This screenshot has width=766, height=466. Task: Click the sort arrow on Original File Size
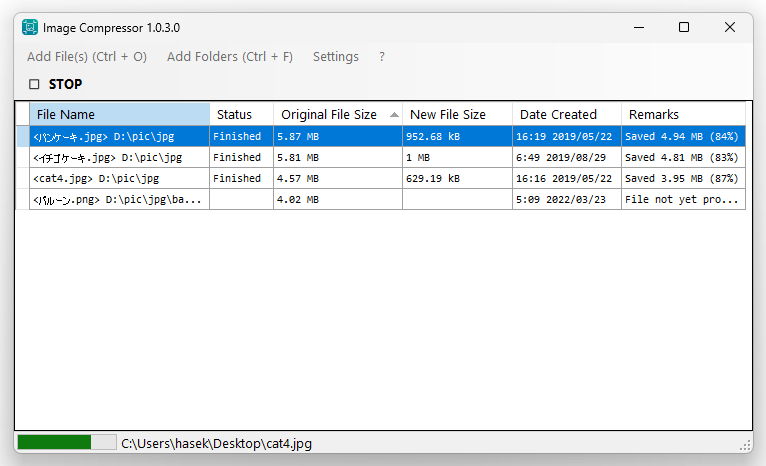394,115
